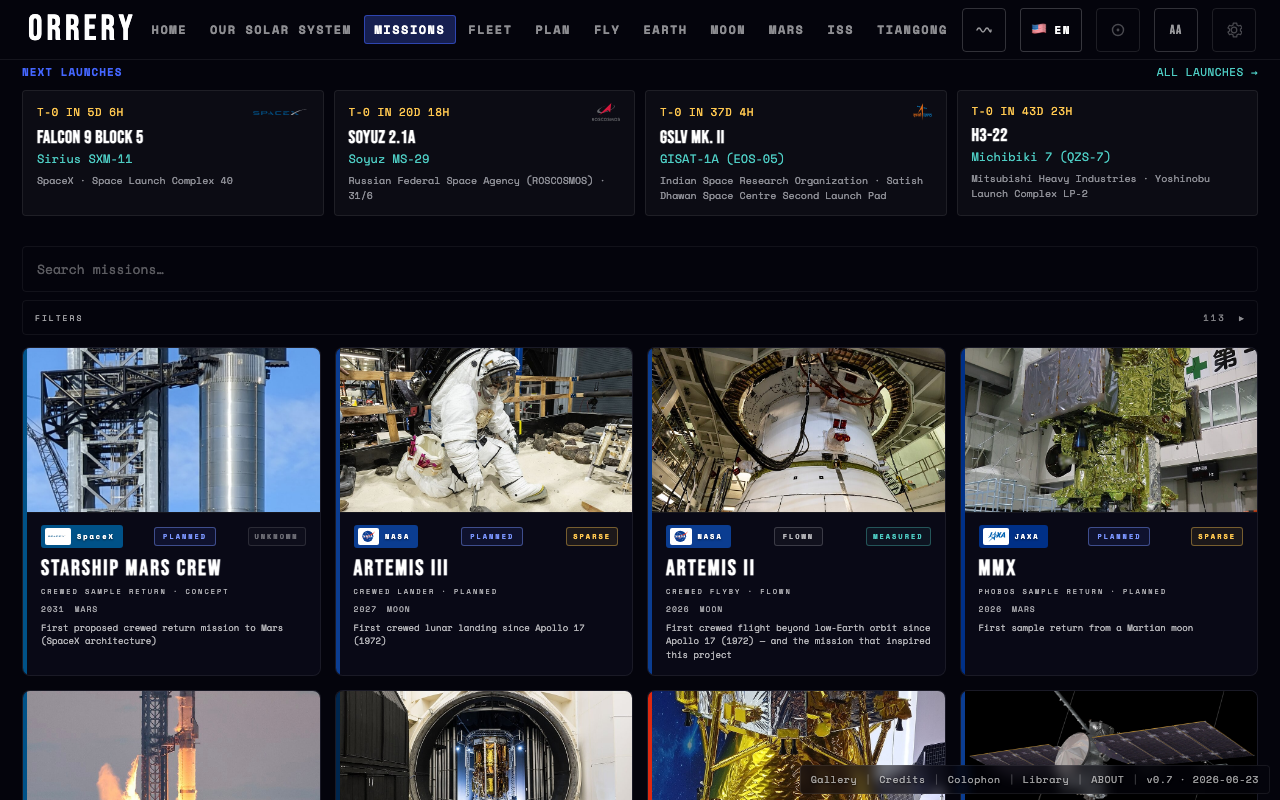1280x800 pixels.
Task: Click the Planned tag on Artemis III
Action: (492, 537)
